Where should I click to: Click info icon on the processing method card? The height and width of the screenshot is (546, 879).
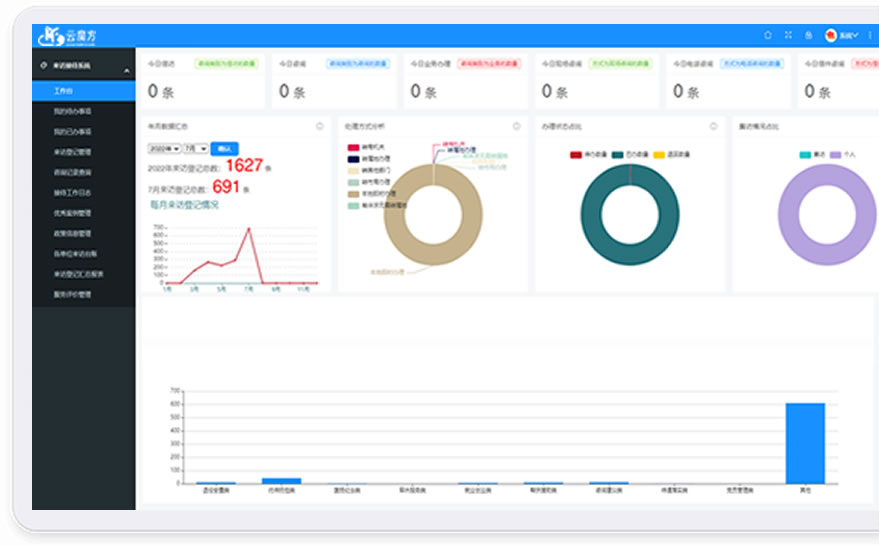point(517,127)
